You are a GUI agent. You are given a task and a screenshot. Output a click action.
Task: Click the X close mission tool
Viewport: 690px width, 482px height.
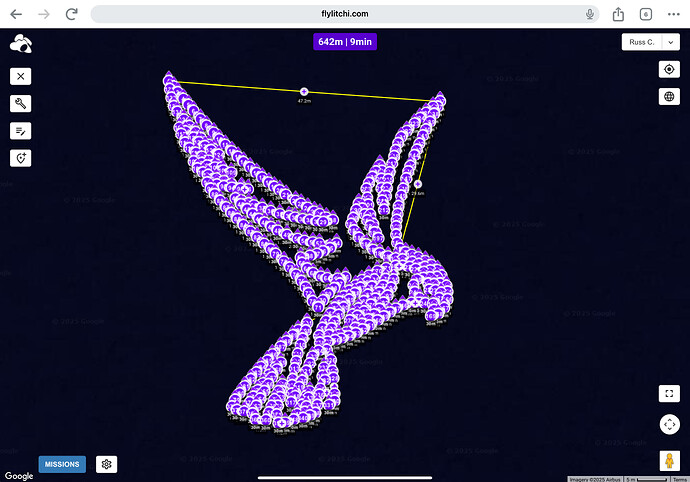[21, 76]
